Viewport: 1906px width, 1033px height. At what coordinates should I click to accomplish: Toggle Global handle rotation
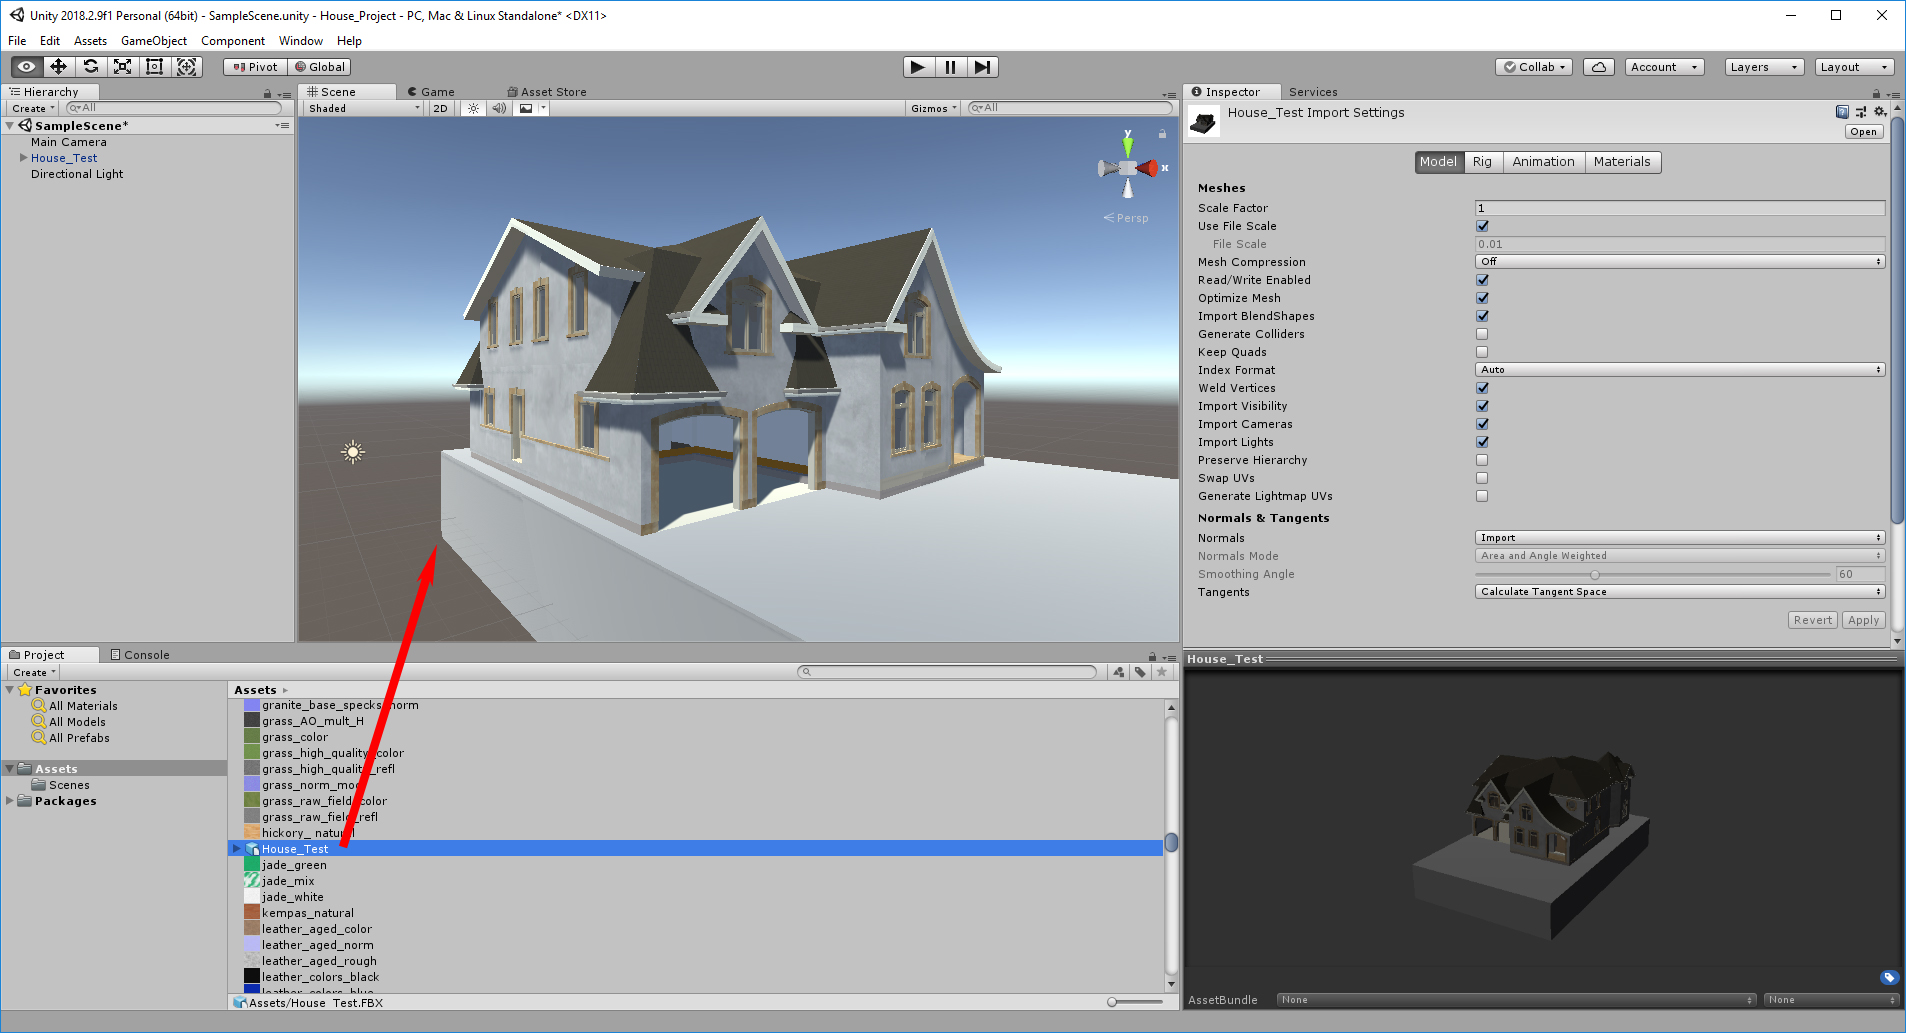(320, 67)
